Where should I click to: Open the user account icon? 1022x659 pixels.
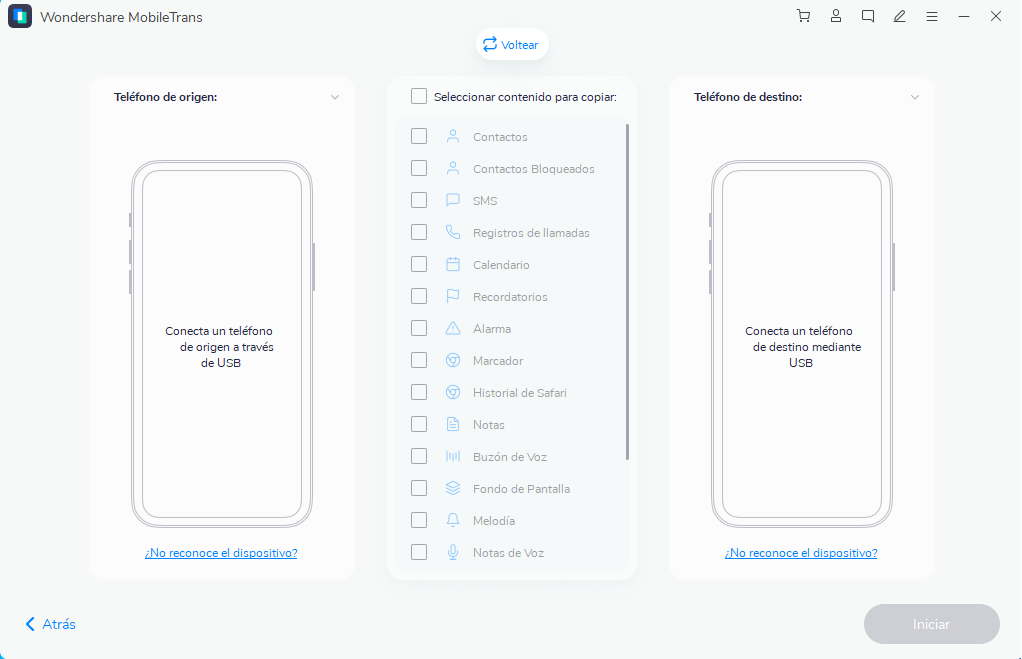click(x=836, y=16)
